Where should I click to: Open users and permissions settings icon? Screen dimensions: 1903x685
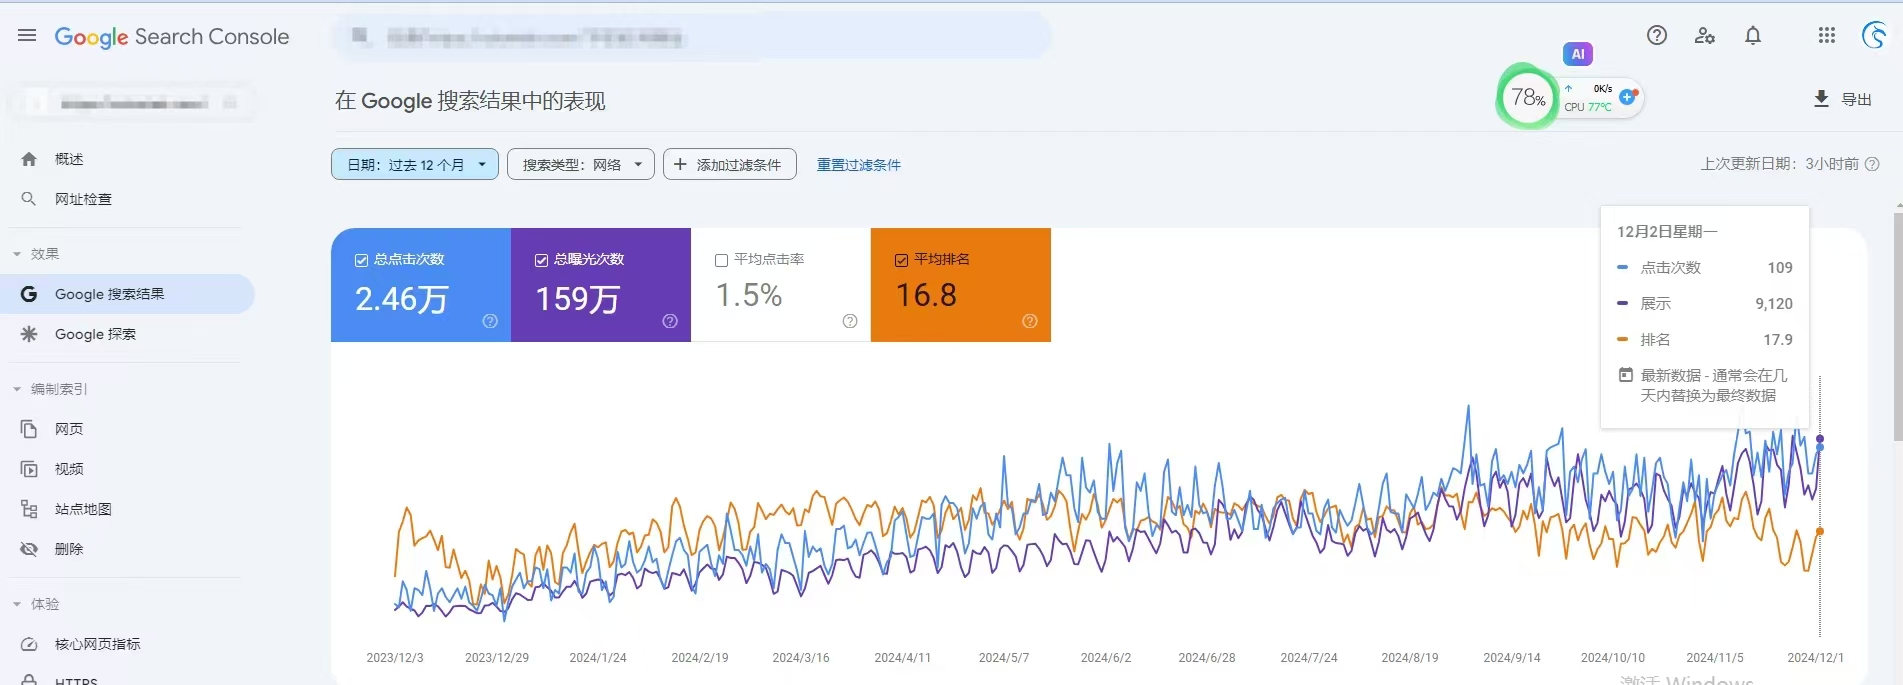click(x=1705, y=36)
